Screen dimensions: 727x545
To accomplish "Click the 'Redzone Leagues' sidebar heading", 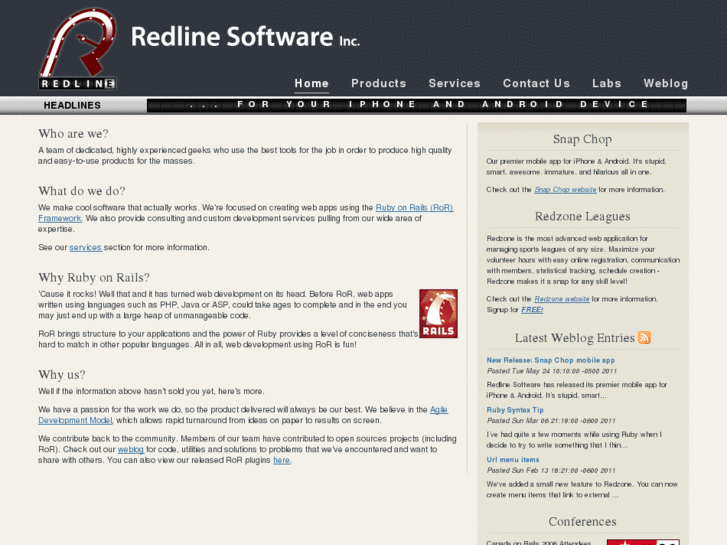I will [582, 216].
